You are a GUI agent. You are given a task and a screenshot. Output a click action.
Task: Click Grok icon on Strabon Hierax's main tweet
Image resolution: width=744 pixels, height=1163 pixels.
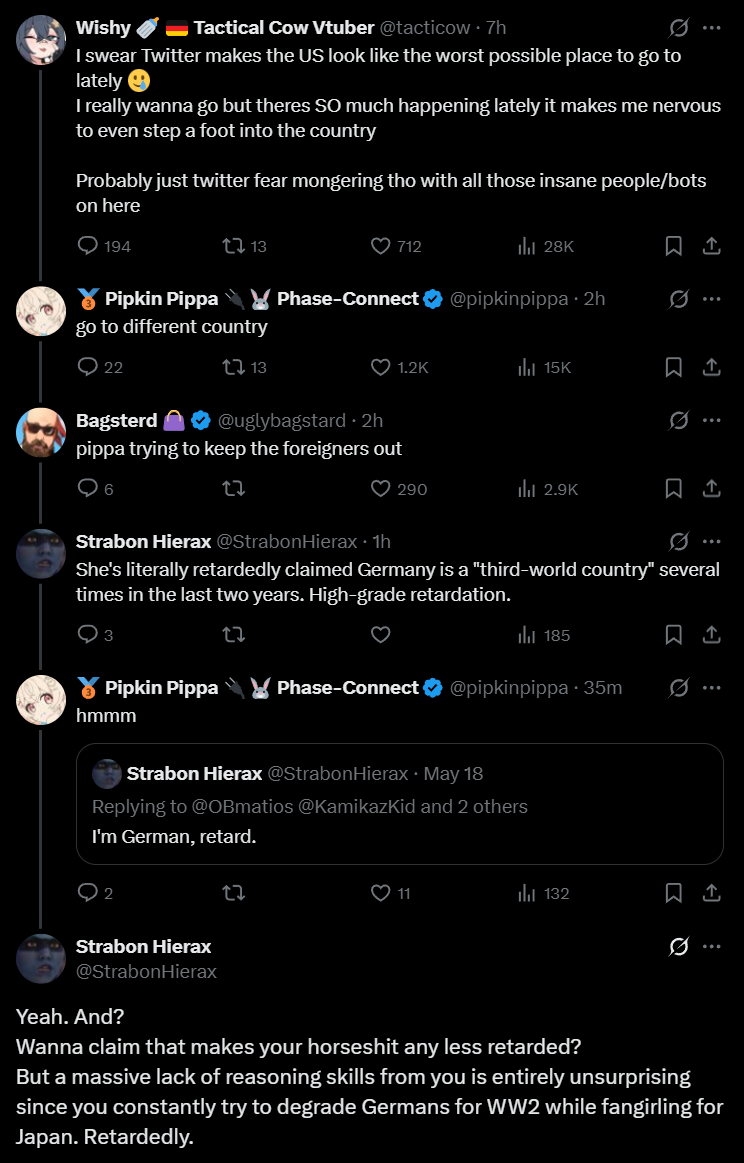[678, 946]
